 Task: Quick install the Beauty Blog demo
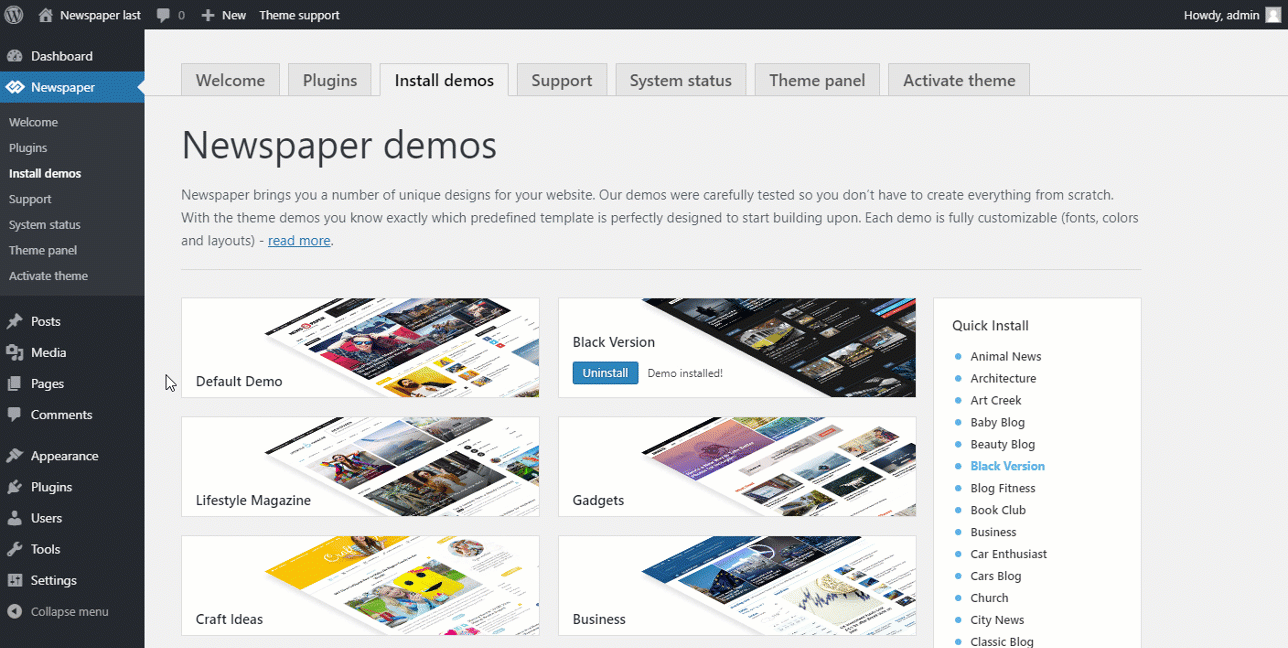(1002, 444)
